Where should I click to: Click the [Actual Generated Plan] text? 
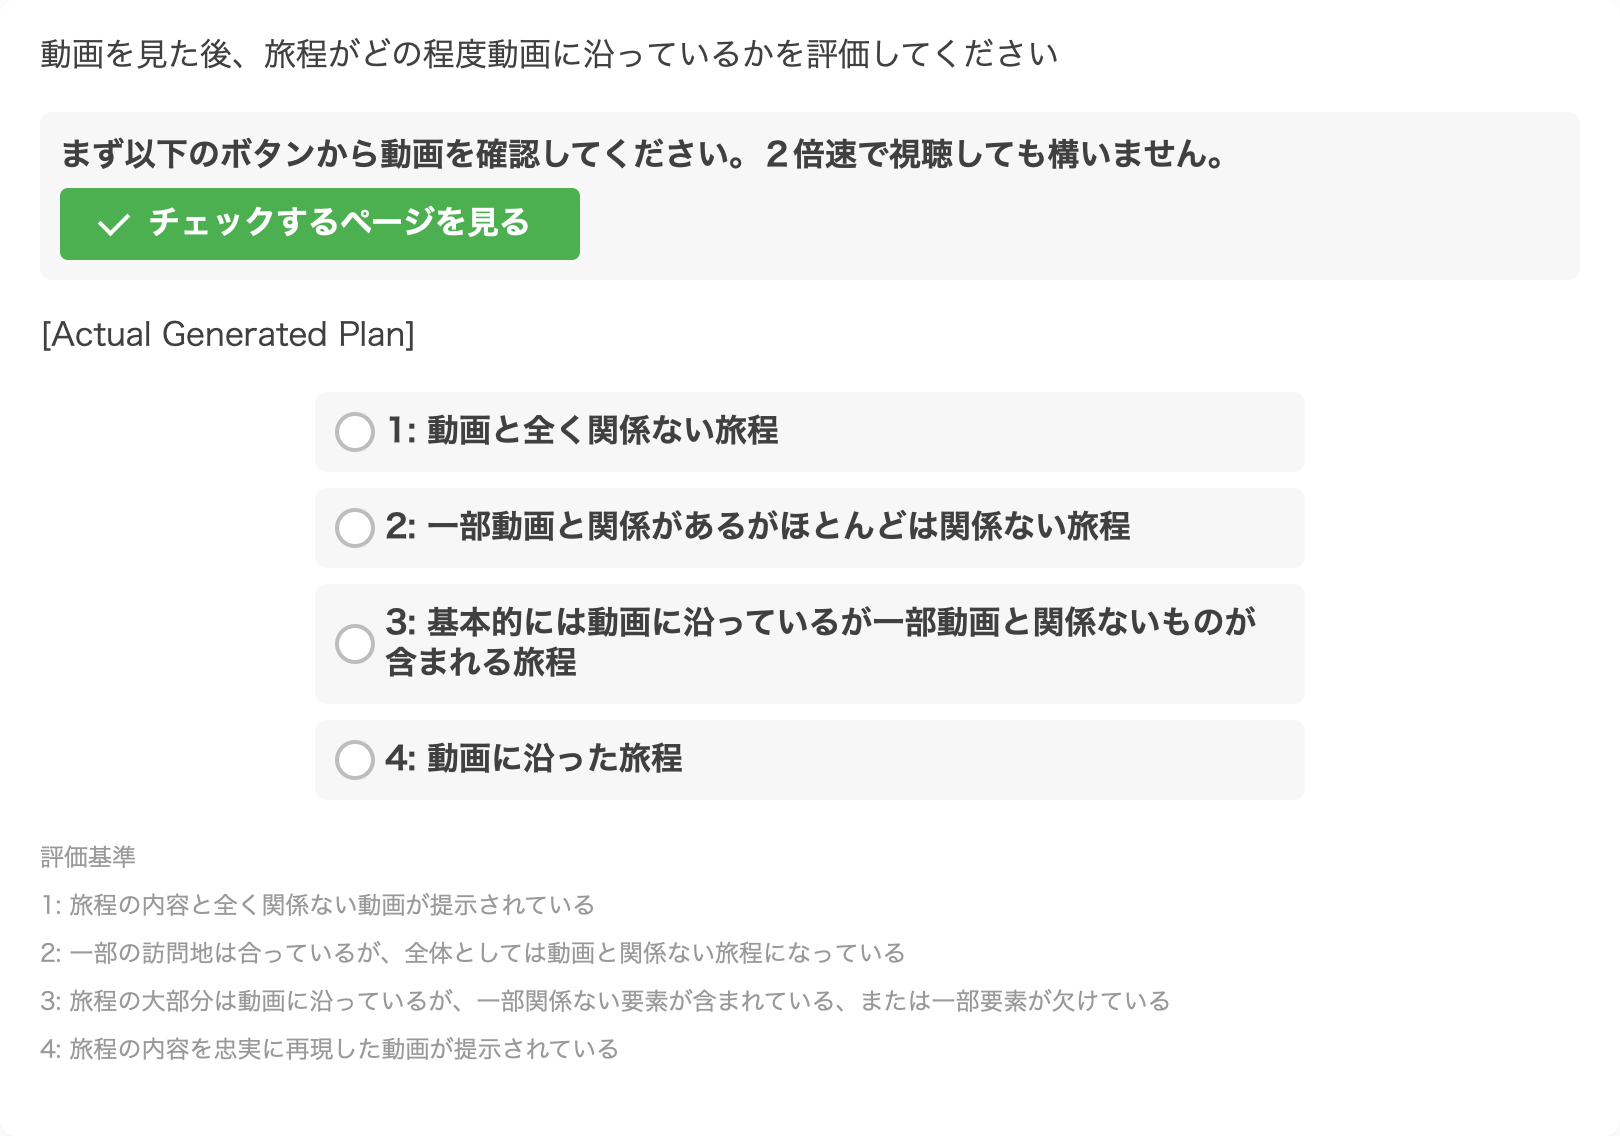228,334
